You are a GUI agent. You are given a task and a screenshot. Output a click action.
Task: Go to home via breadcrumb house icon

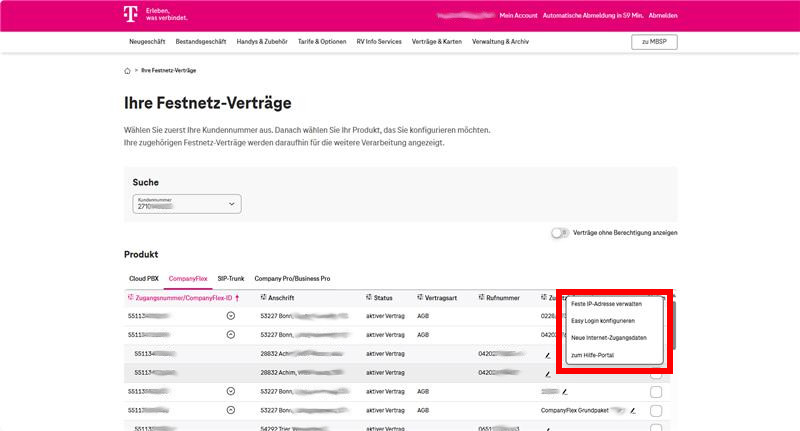tap(127, 71)
